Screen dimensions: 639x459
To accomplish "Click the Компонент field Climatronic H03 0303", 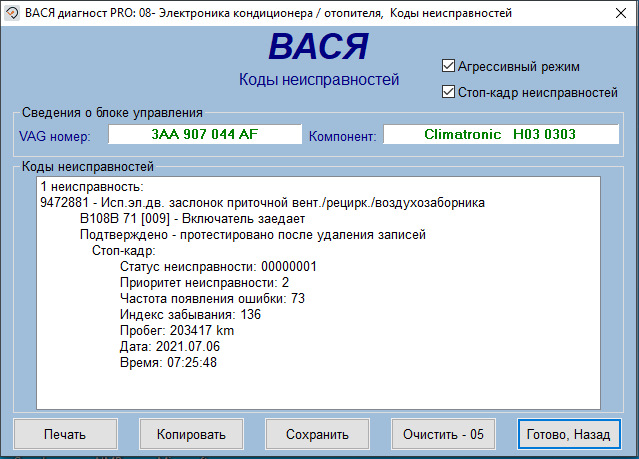I will pos(501,134).
